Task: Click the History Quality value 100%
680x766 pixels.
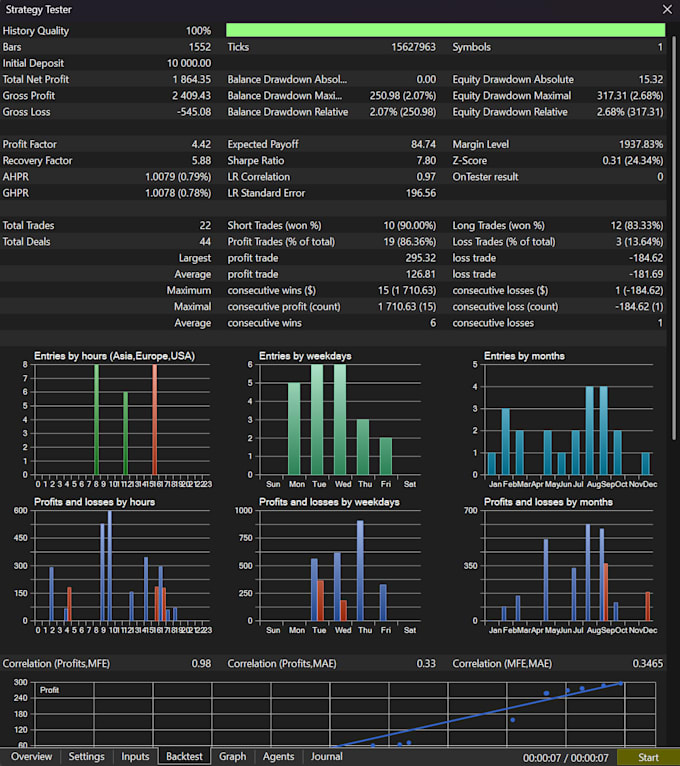Action: (198, 30)
